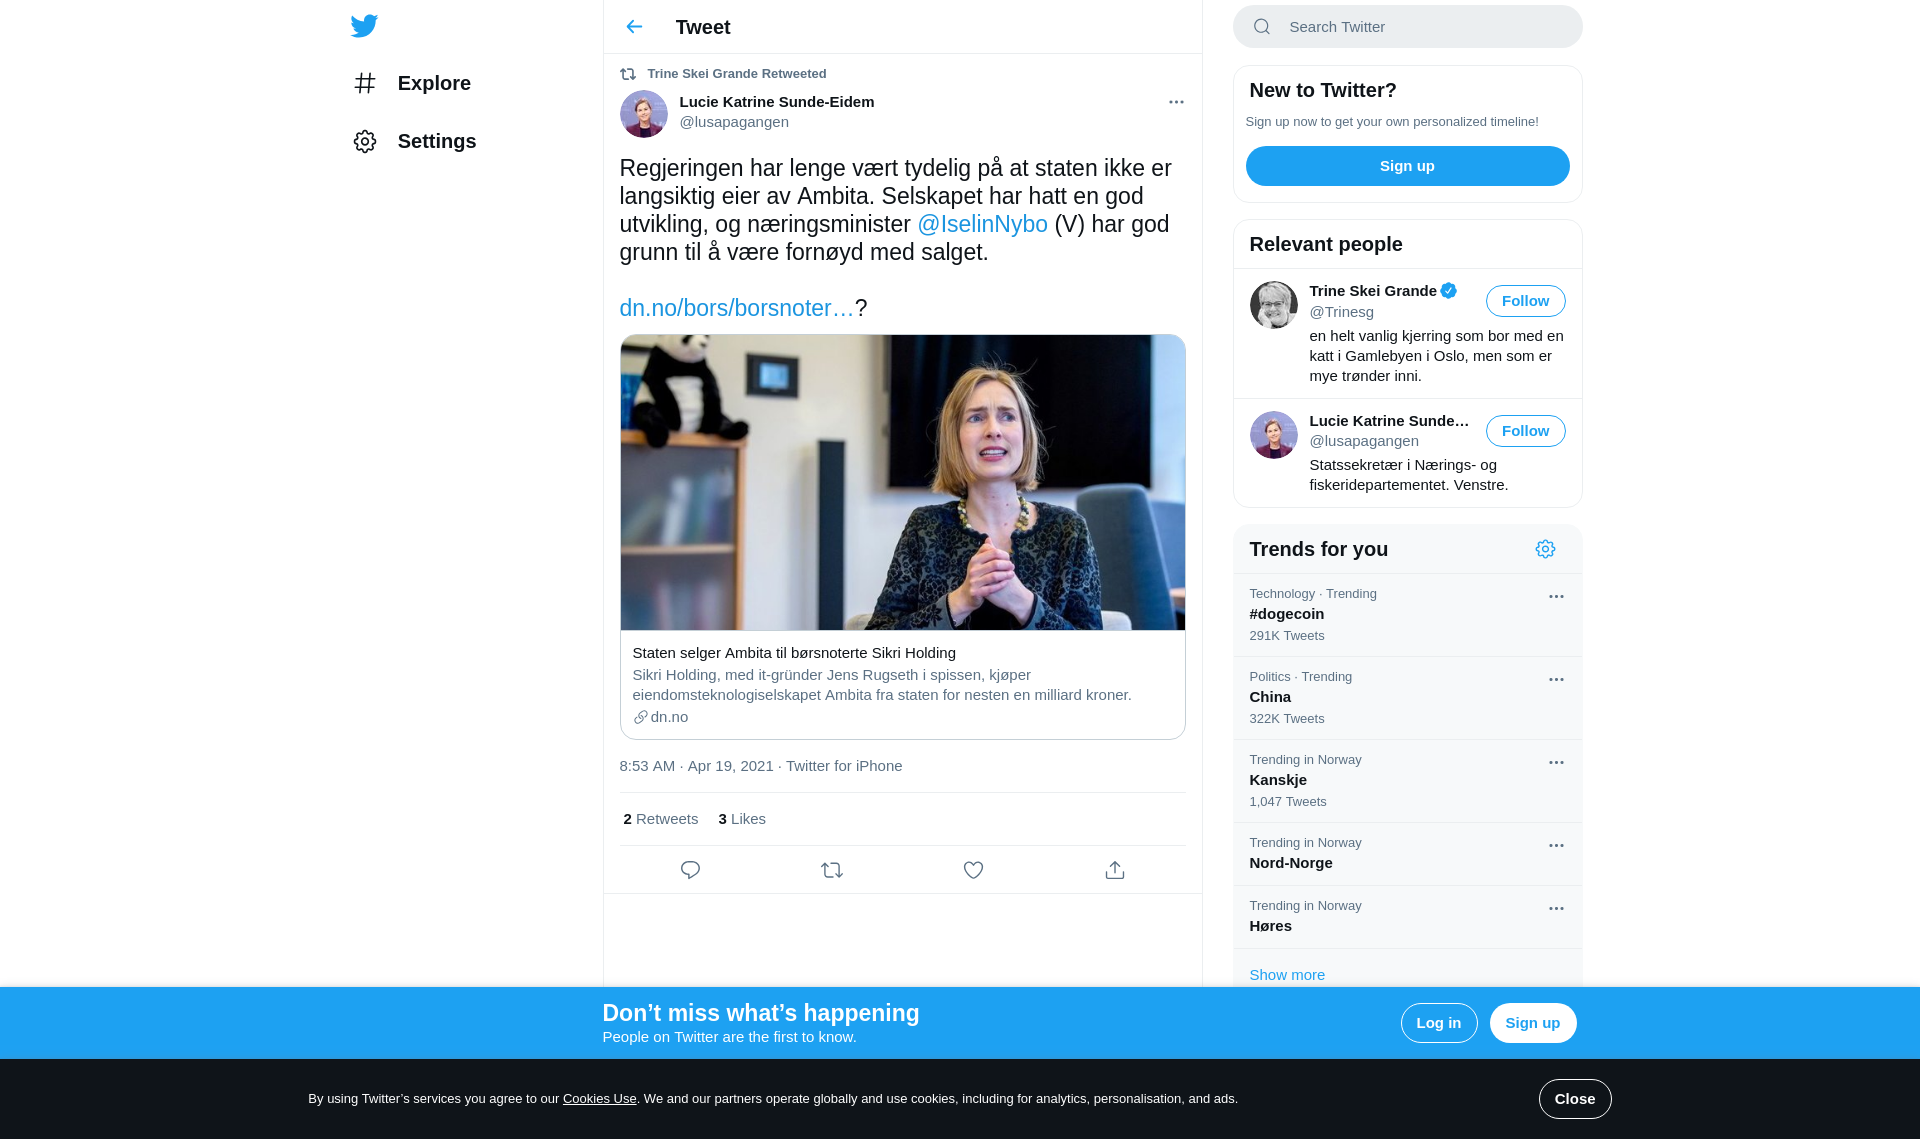Screen dimensions: 1920x1139
Task: Open article card photo of woman
Action: click(x=903, y=483)
